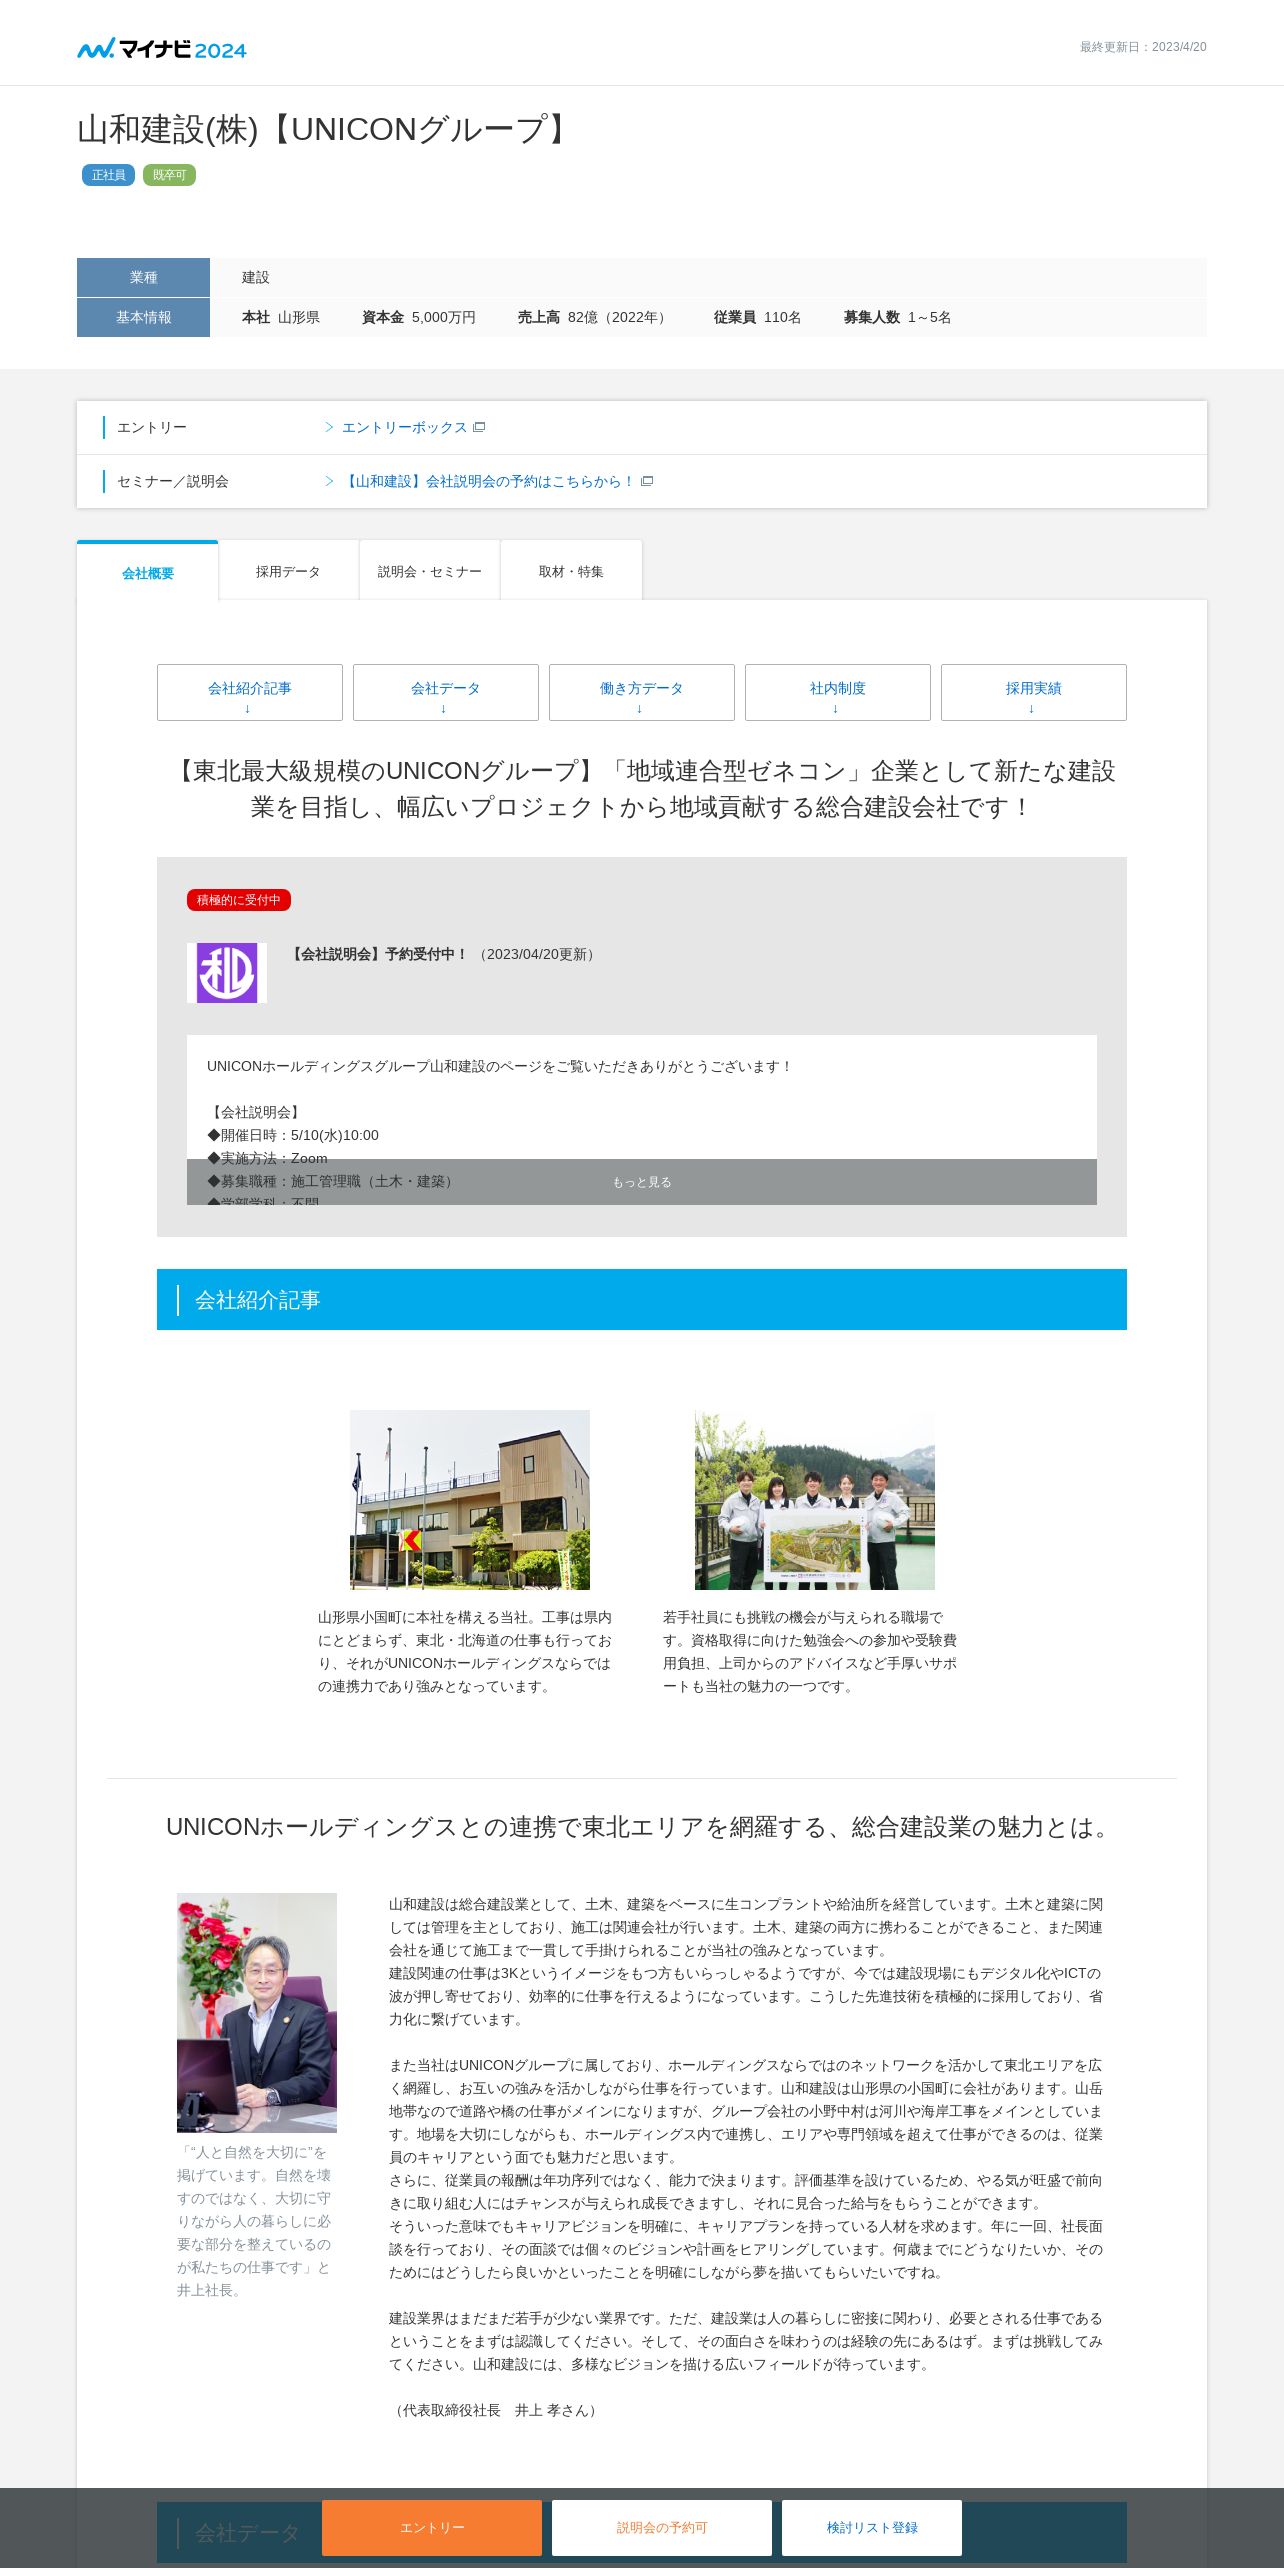Image resolution: width=1284 pixels, height=2568 pixels.
Task: Click the ◆開催日時：5/10(水)10:00 line
Action: [x=293, y=1135]
